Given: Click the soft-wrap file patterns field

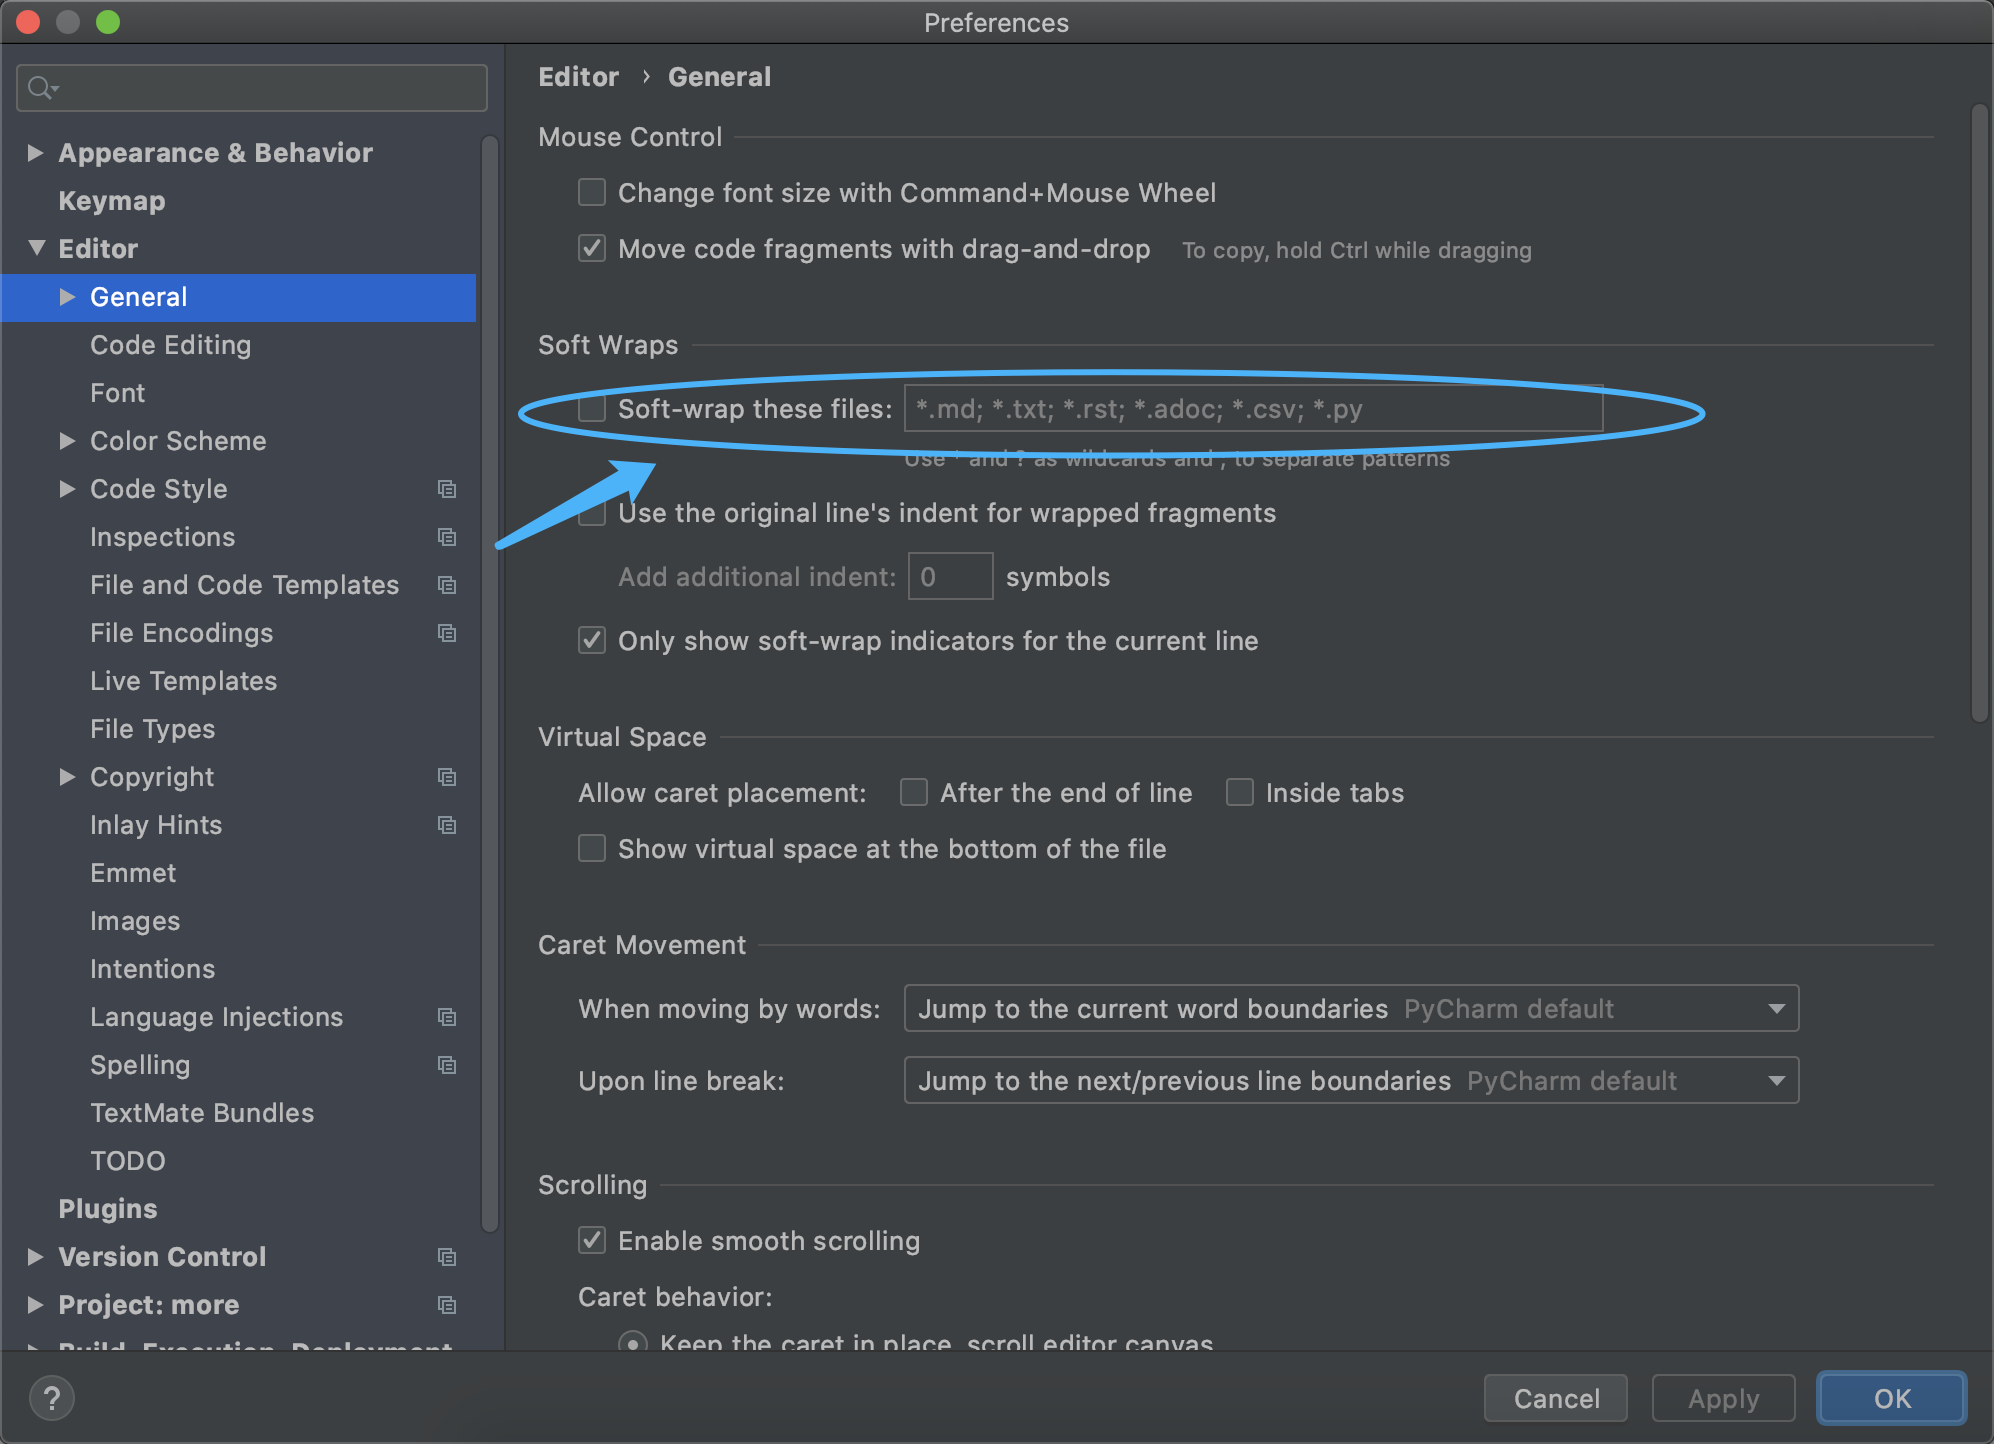Looking at the screenshot, I should tap(1252, 409).
